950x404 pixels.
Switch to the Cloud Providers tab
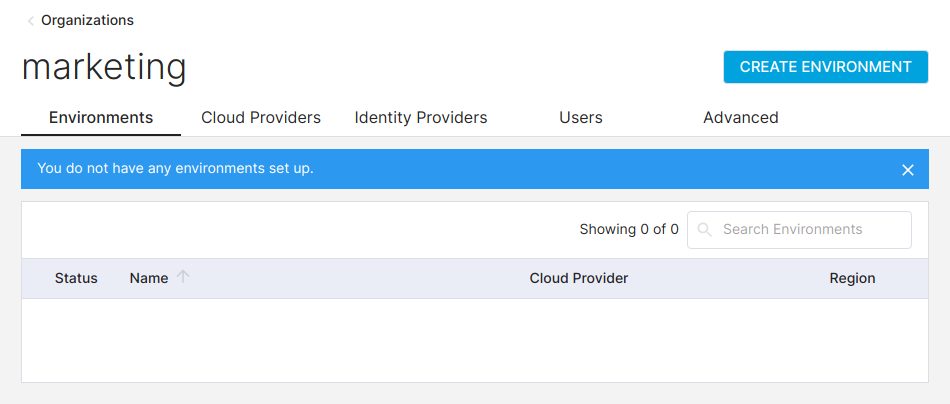[x=261, y=118]
